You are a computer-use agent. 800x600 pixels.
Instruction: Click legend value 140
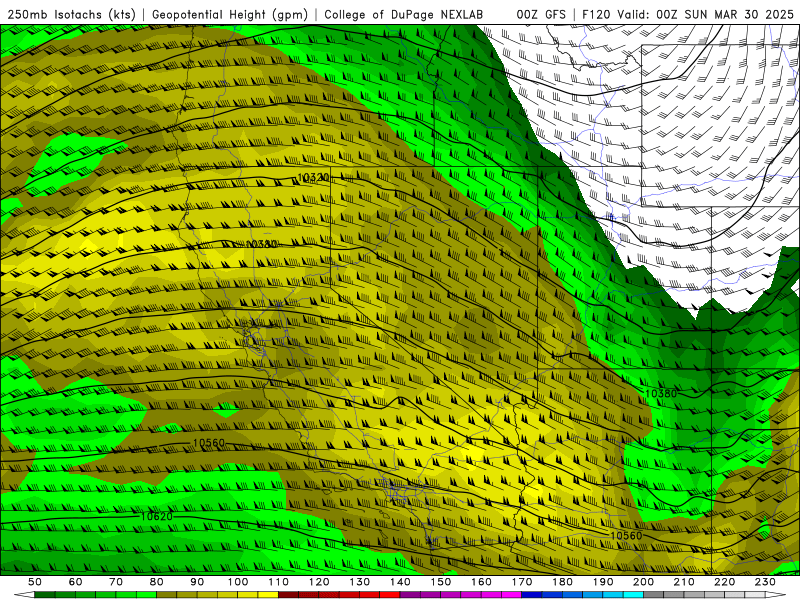[x=400, y=582]
